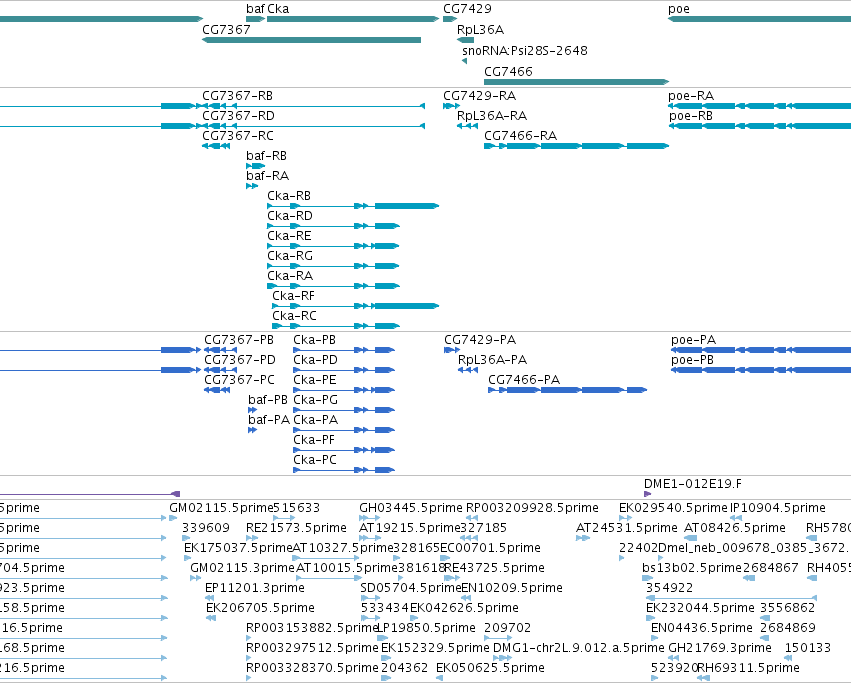
Task: Click EST EN04436.5prime
Action: (702, 628)
